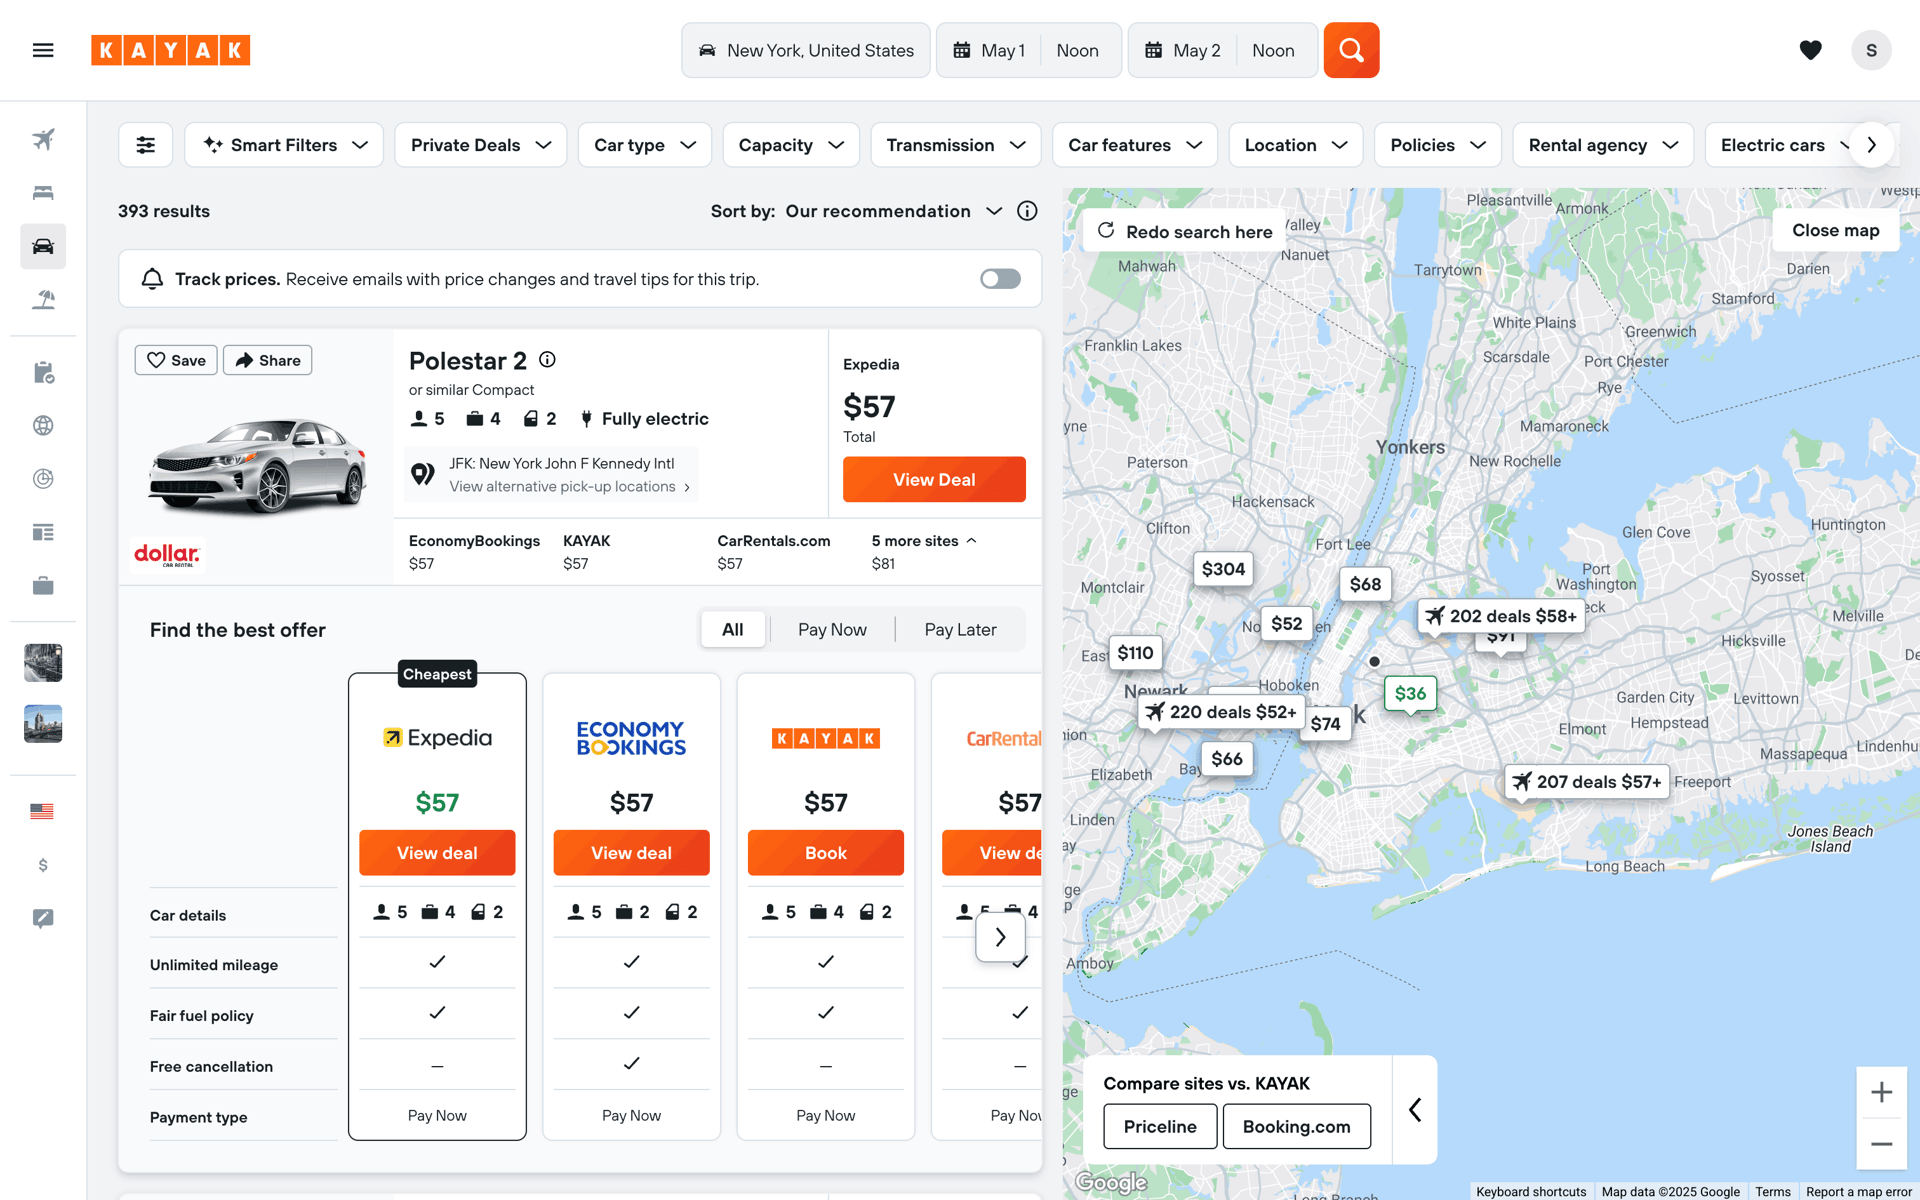Open Explore globe sidebar icon
The image size is (1920, 1200).
[43, 425]
